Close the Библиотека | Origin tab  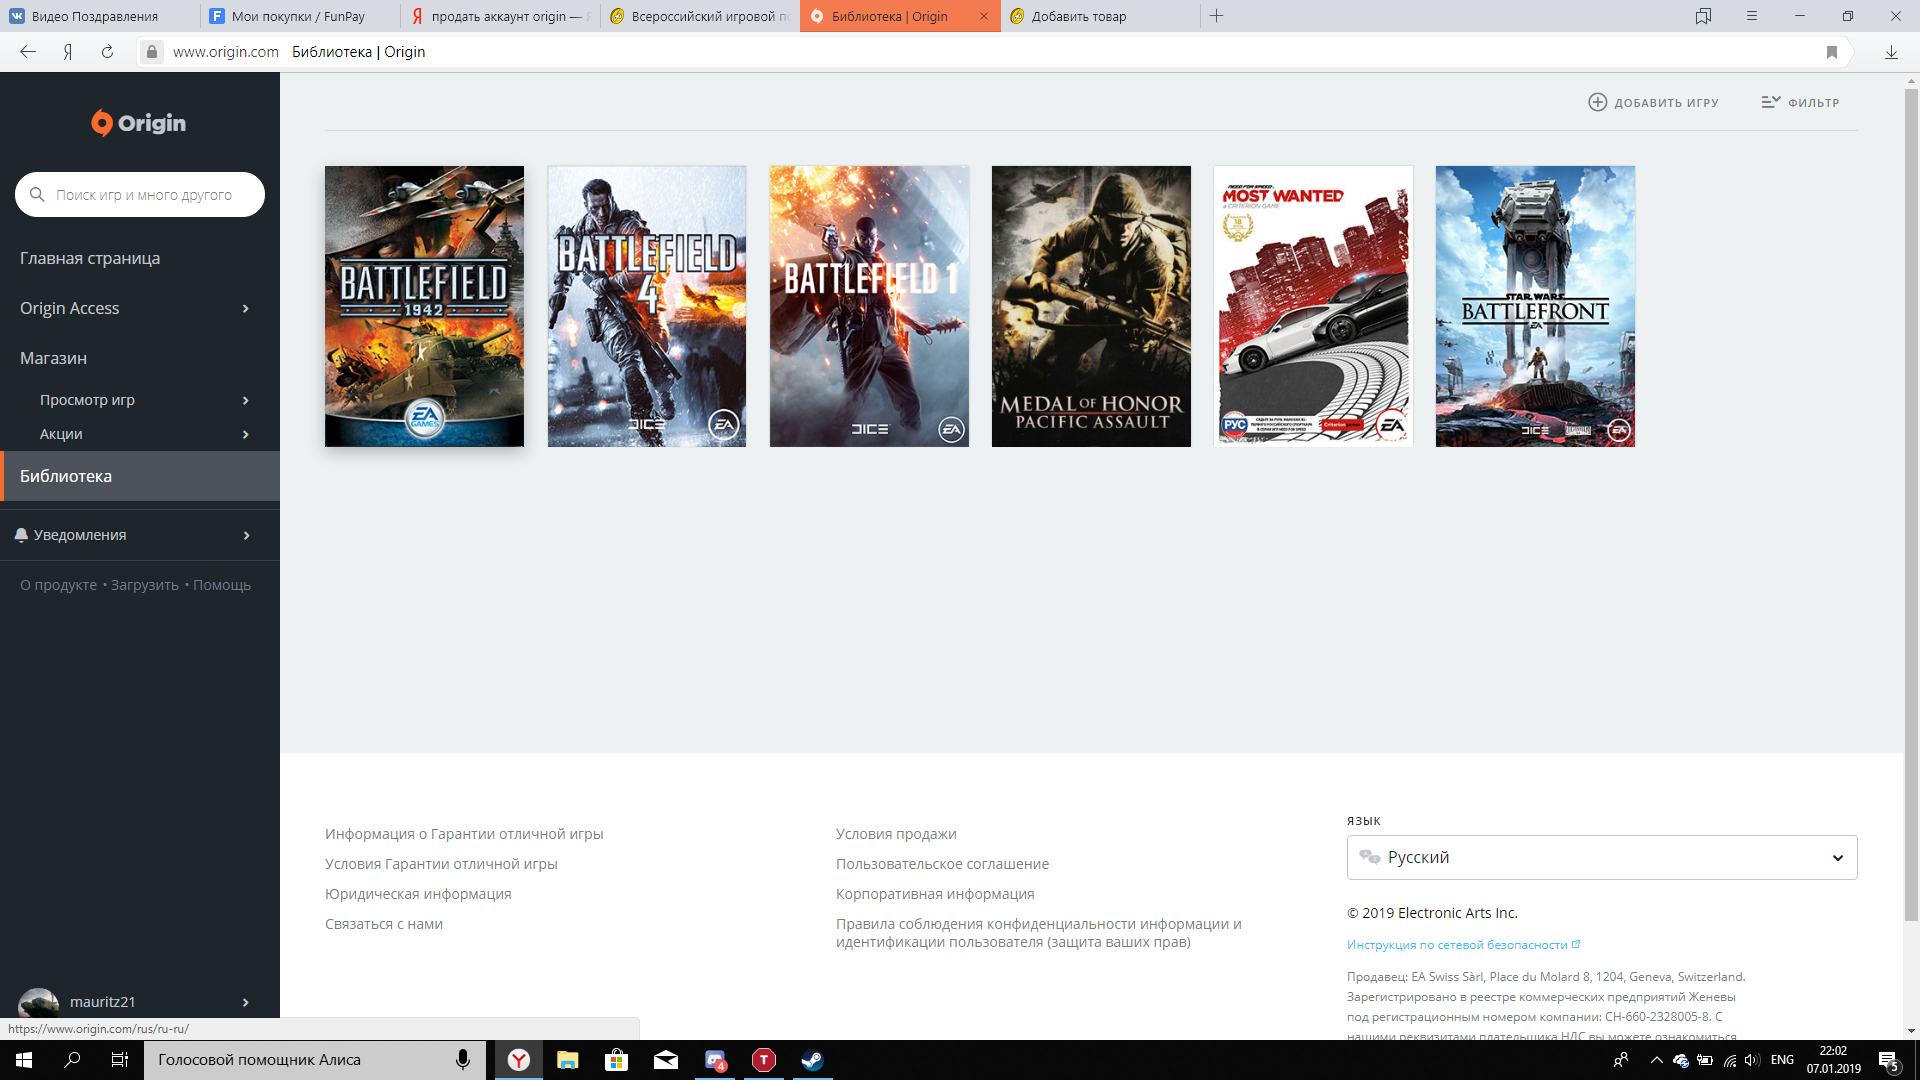(984, 16)
